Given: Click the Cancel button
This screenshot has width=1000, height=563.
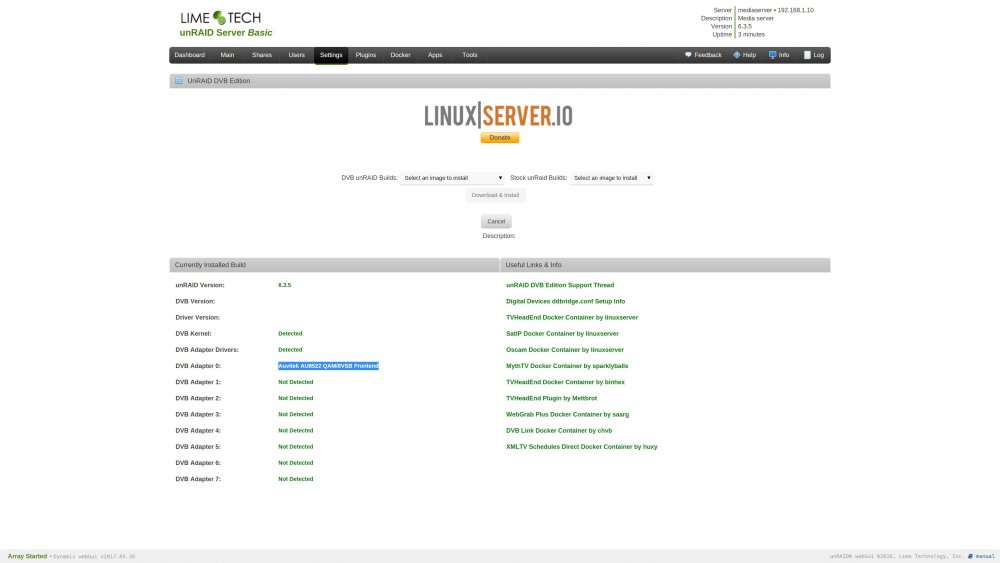Looking at the screenshot, I should (x=496, y=221).
